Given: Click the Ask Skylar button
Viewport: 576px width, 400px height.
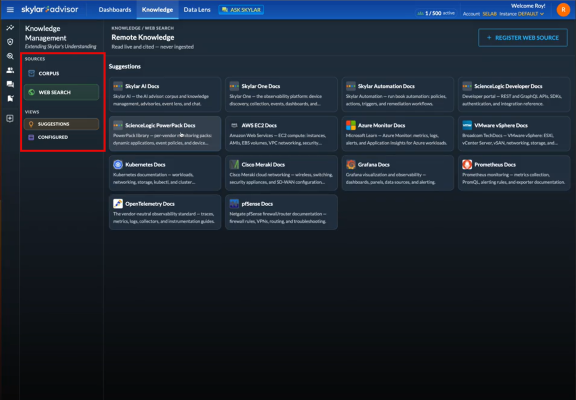Looking at the screenshot, I should (241, 10).
